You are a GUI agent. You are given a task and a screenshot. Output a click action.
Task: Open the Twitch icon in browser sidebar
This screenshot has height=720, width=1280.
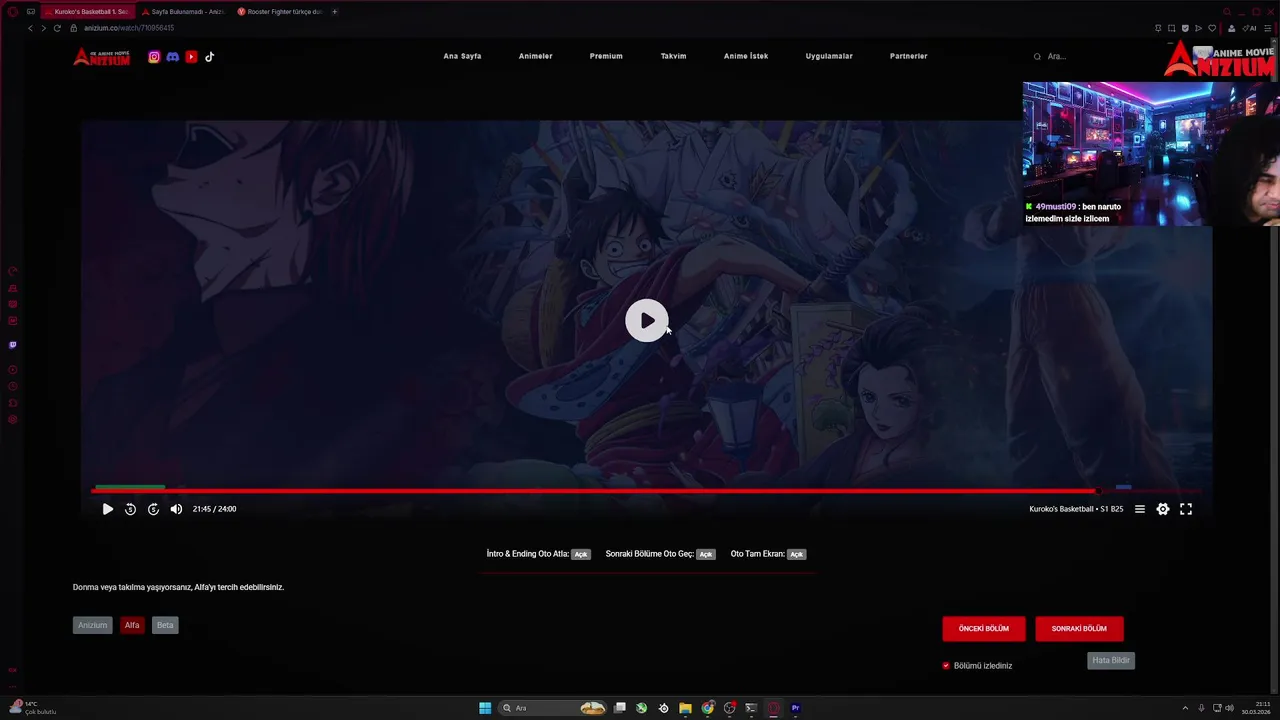click(13, 345)
